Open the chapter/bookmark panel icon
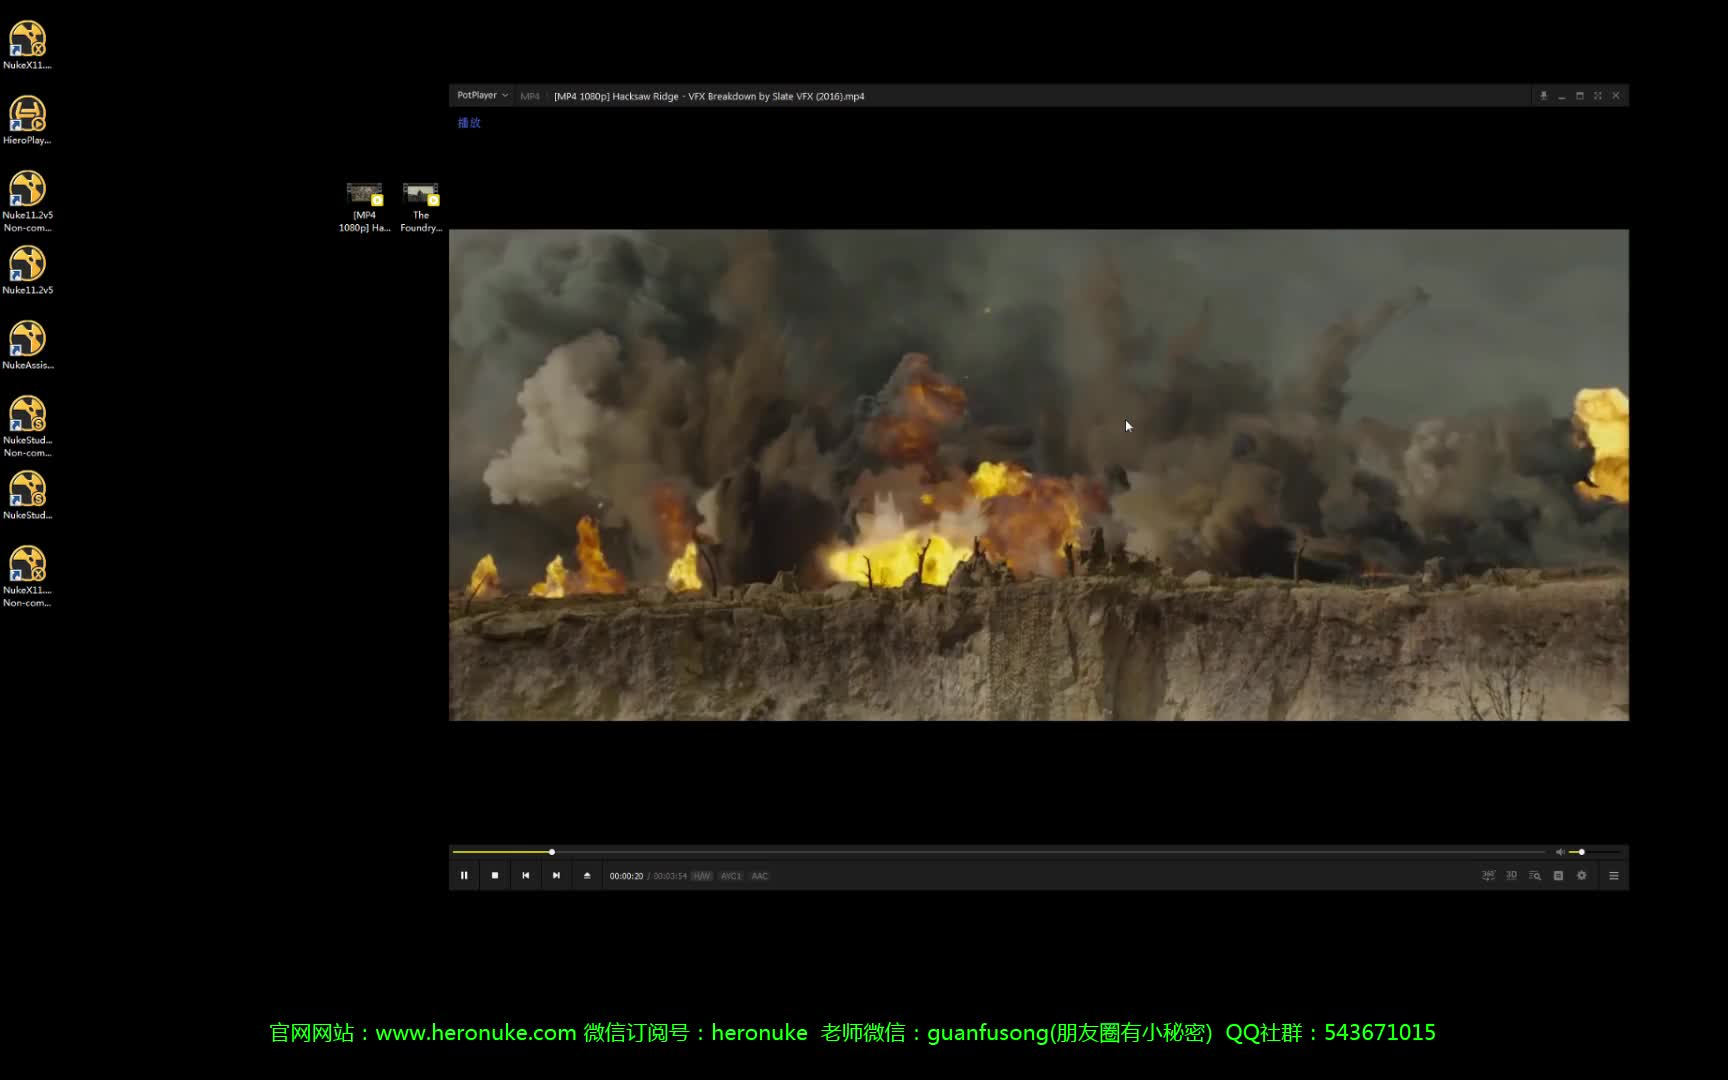This screenshot has height=1080, width=1728. (x=1558, y=875)
